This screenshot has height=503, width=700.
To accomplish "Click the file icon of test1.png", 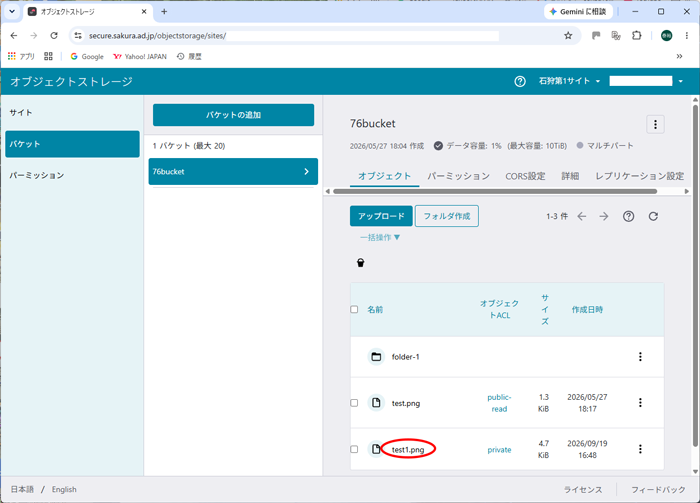I will (376, 449).
